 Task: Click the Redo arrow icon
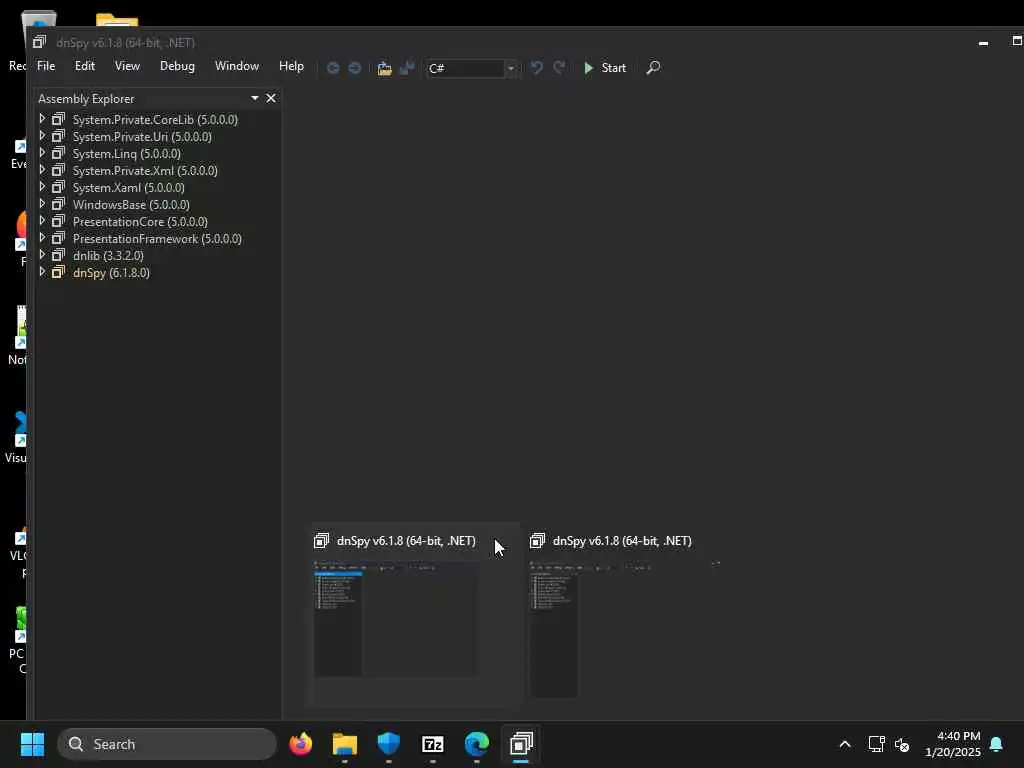(x=559, y=68)
